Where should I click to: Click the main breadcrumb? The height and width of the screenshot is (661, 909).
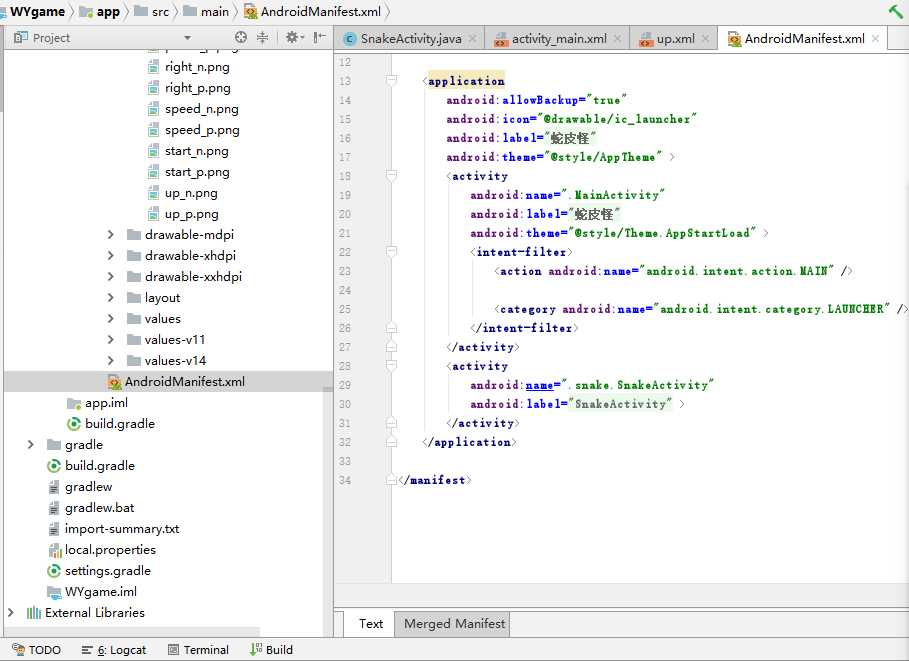click(206, 12)
